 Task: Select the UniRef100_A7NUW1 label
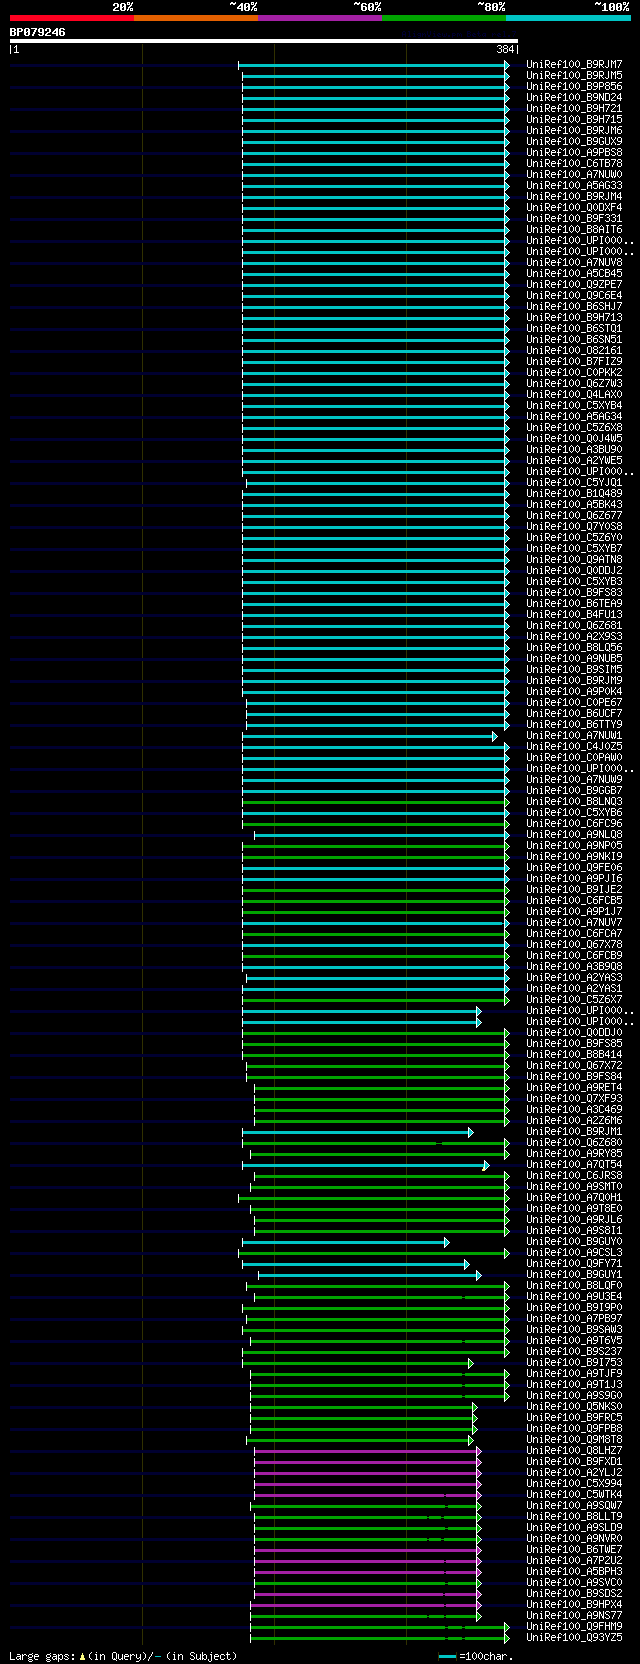click(x=574, y=736)
